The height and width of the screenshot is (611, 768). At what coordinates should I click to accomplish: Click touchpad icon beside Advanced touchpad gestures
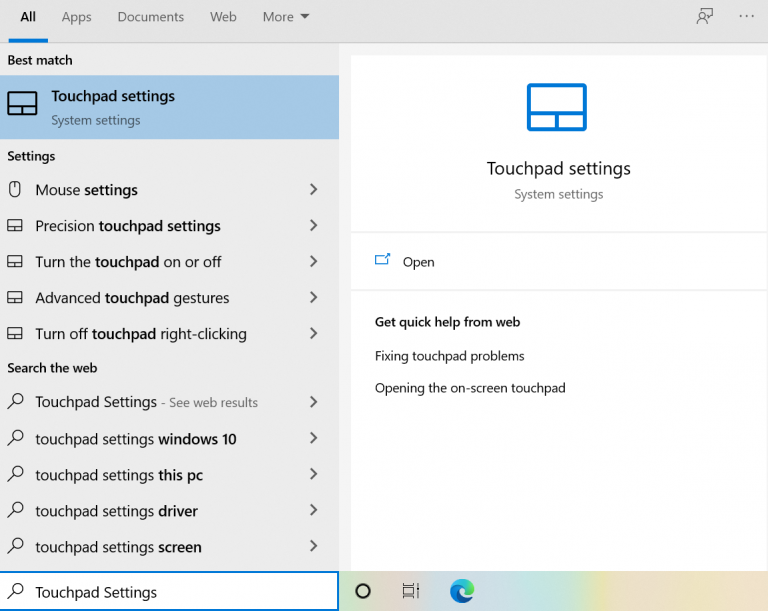click(x=15, y=297)
